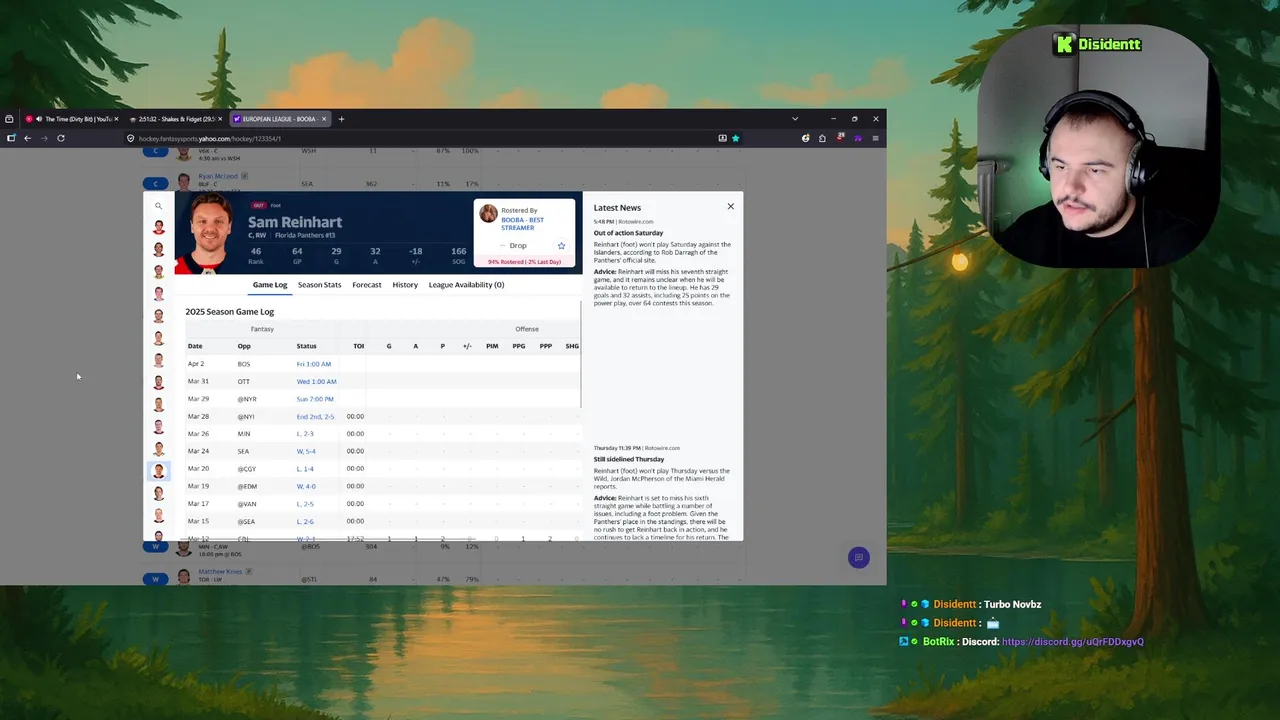The width and height of the screenshot is (1280, 720).
Task: Expand the list all tabs chevron
Action: point(795,119)
